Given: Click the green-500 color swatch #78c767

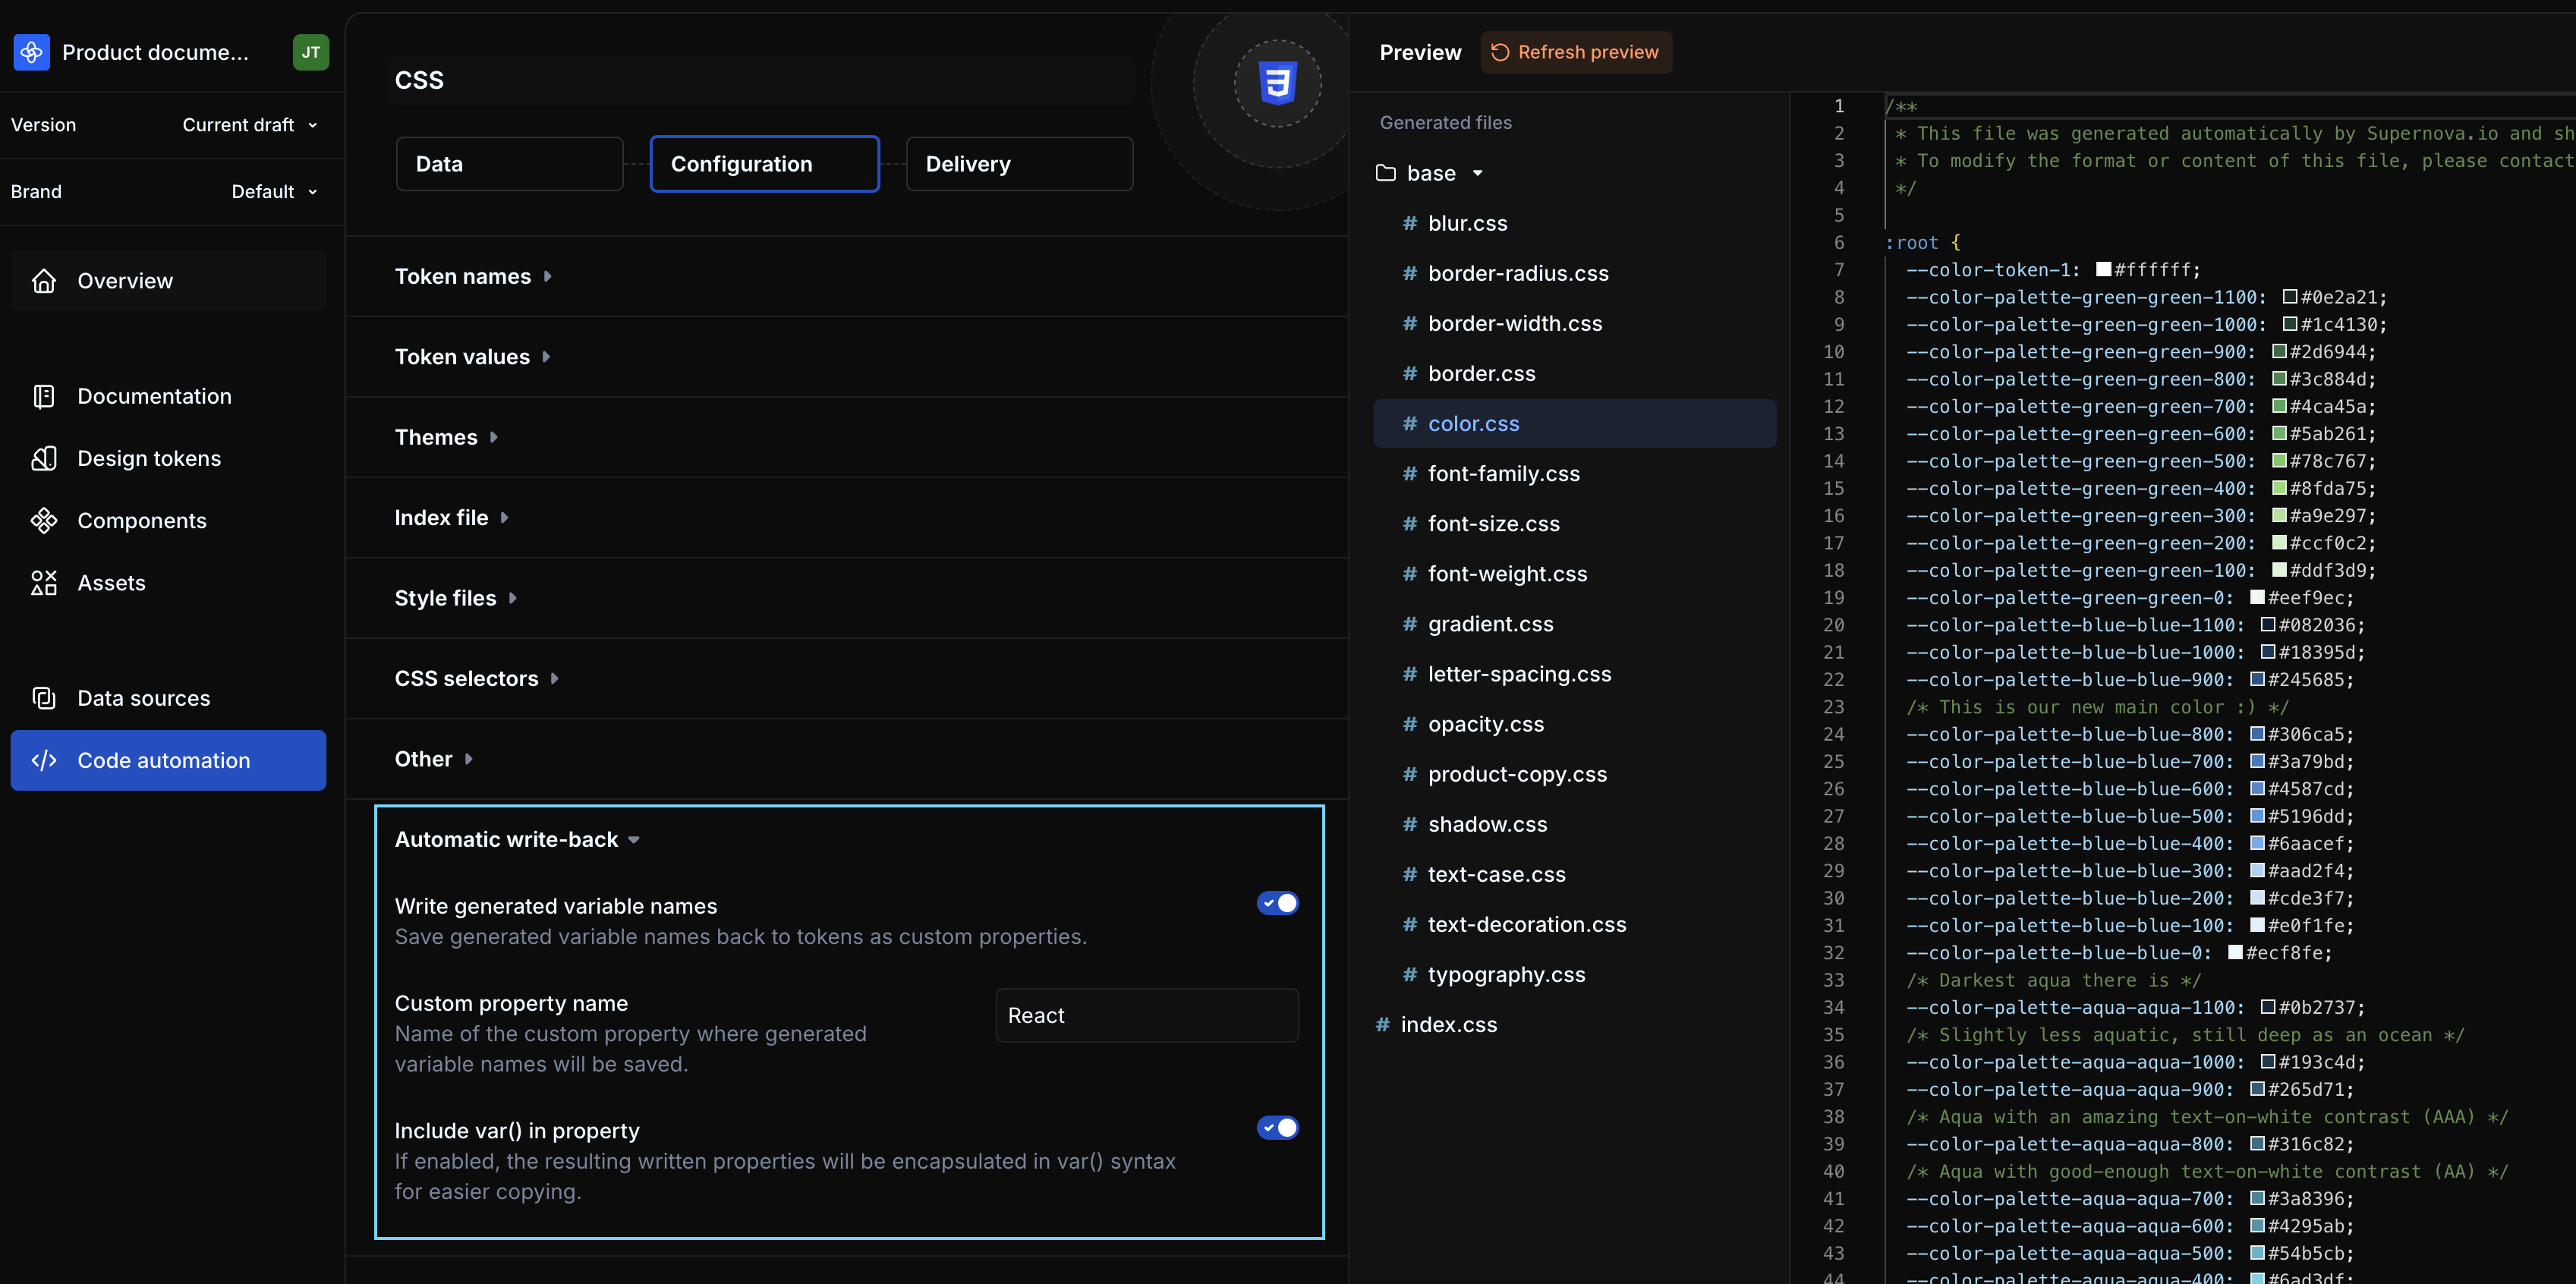Looking at the screenshot, I should [x=2279, y=461].
